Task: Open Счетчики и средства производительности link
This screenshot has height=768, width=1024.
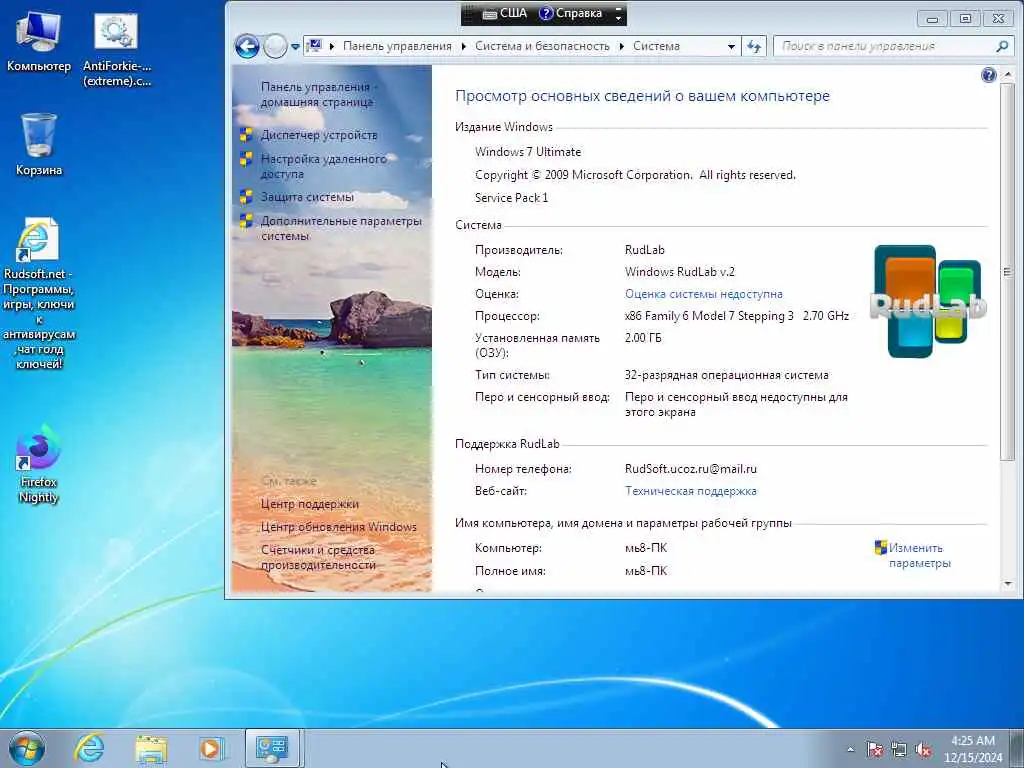Action: pos(318,558)
